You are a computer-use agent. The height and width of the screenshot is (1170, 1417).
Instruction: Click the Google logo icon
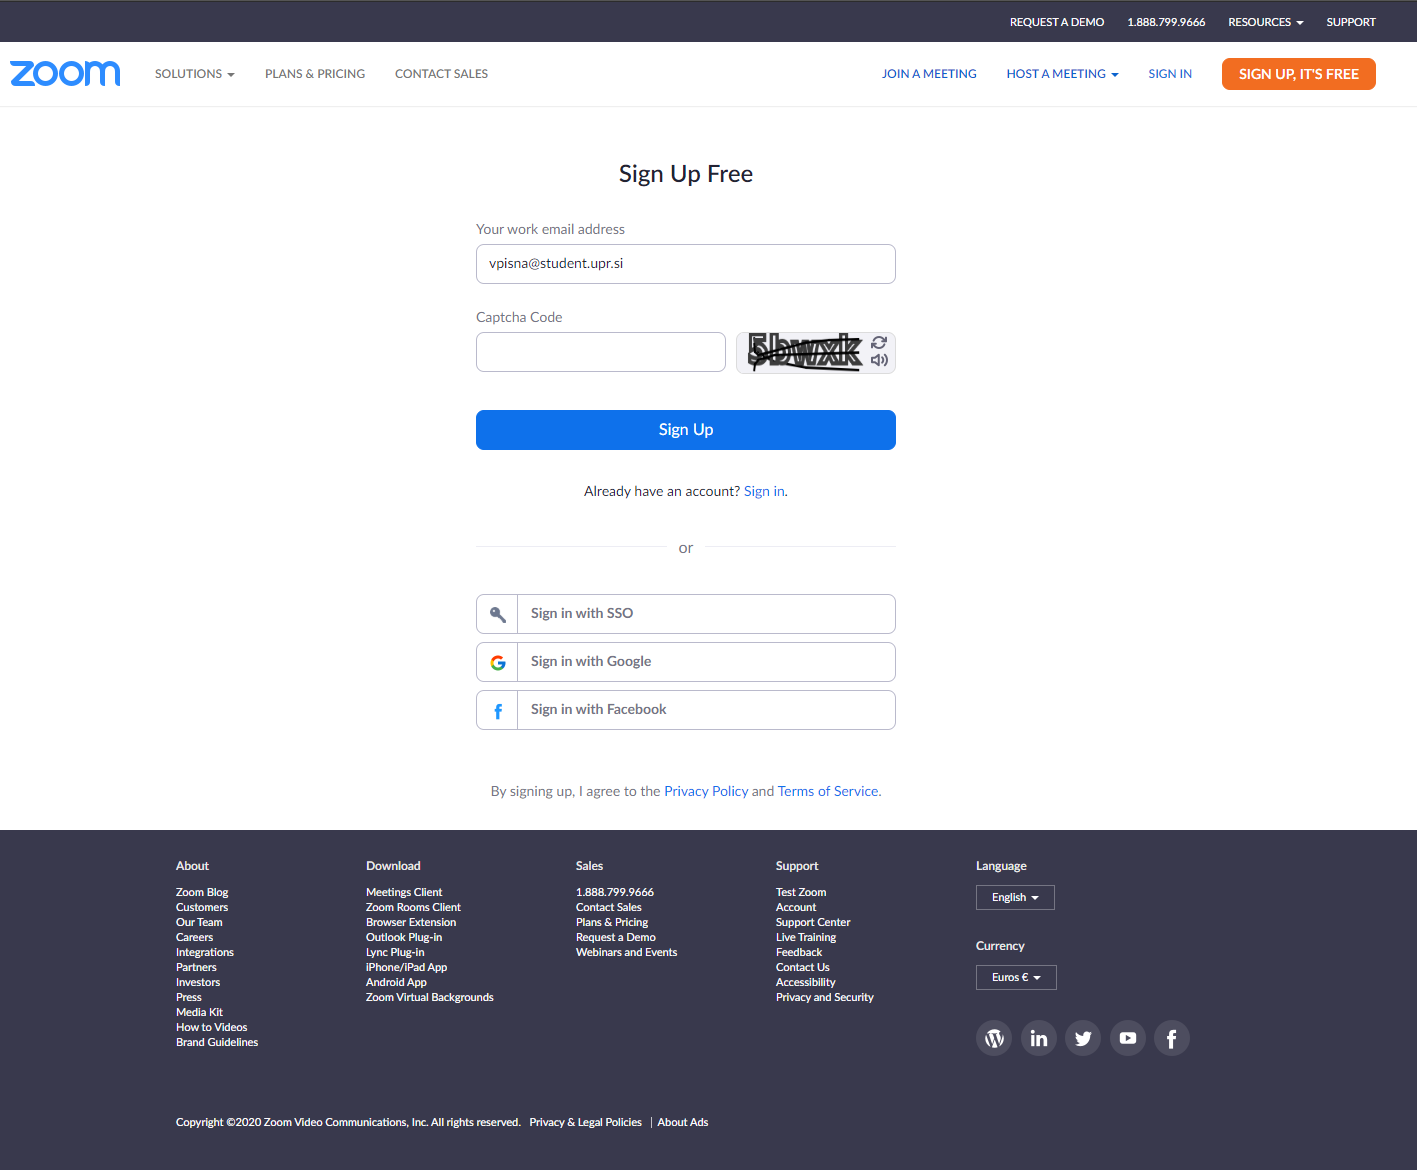click(498, 662)
